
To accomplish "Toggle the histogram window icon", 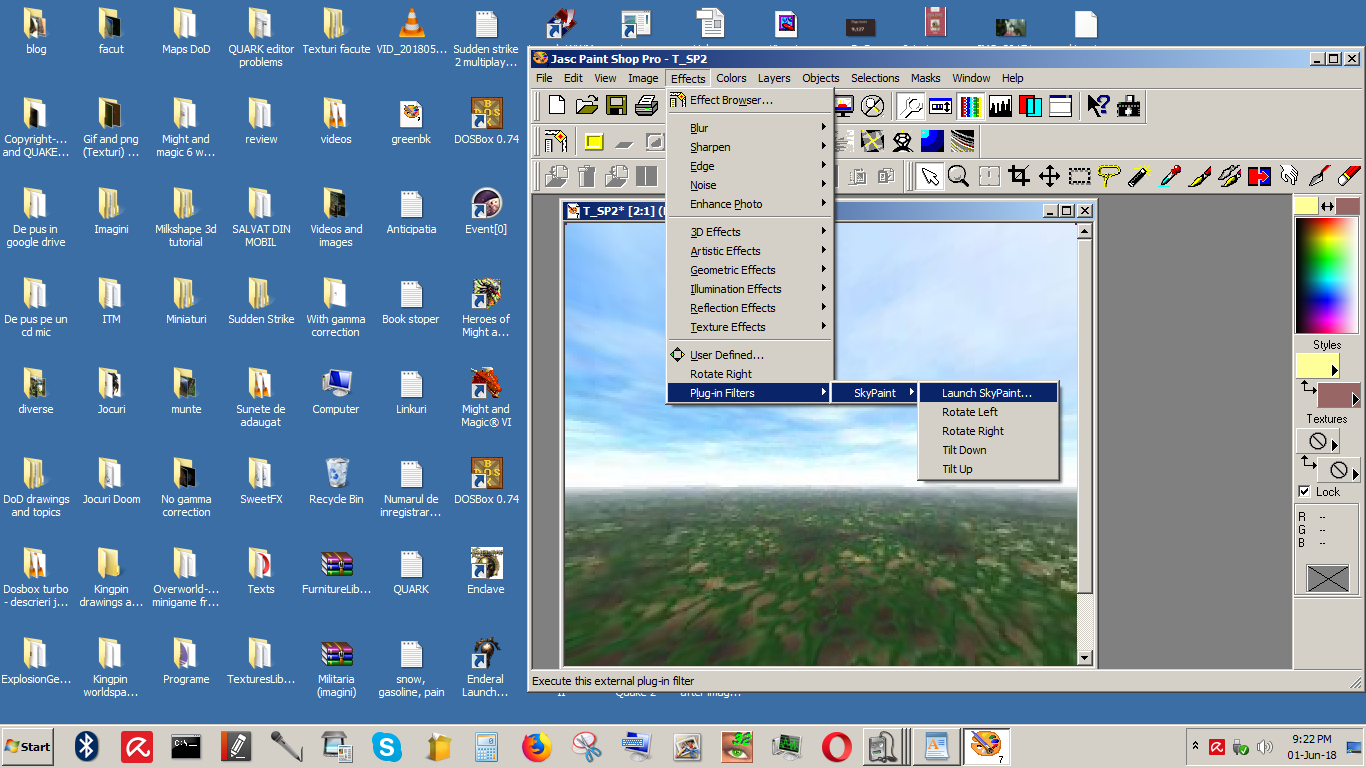I will coord(1001,105).
